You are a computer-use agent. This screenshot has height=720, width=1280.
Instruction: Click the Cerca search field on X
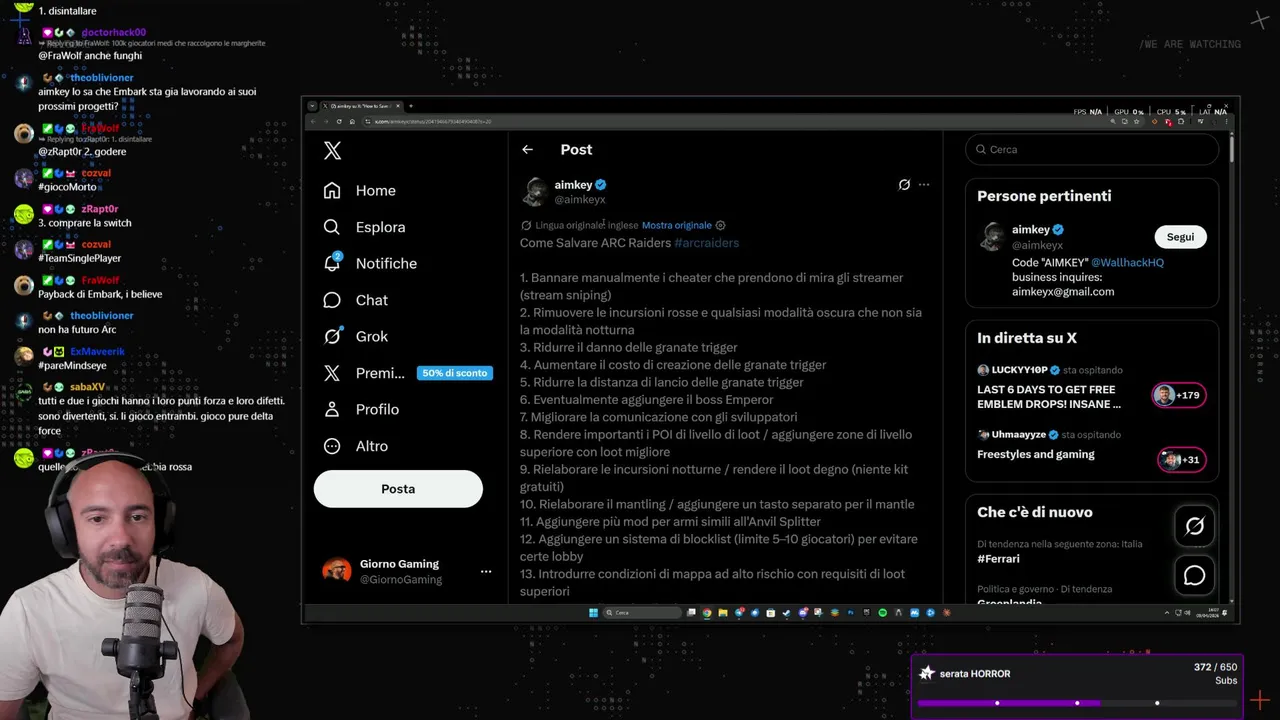[x=1092, y=149]
